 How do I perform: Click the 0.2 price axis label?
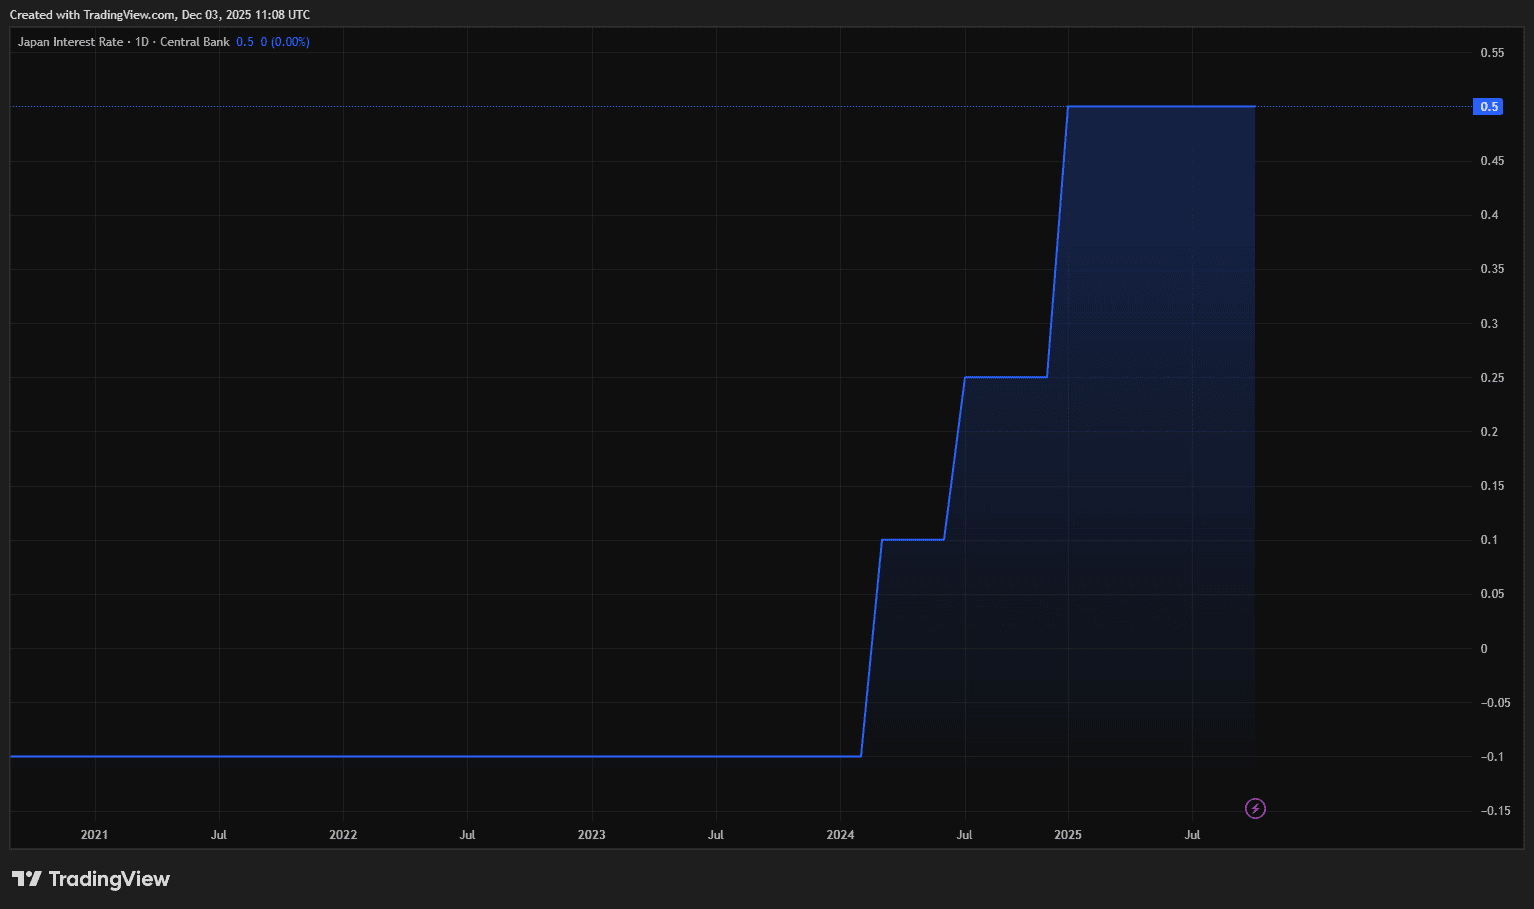point(1489,432)
